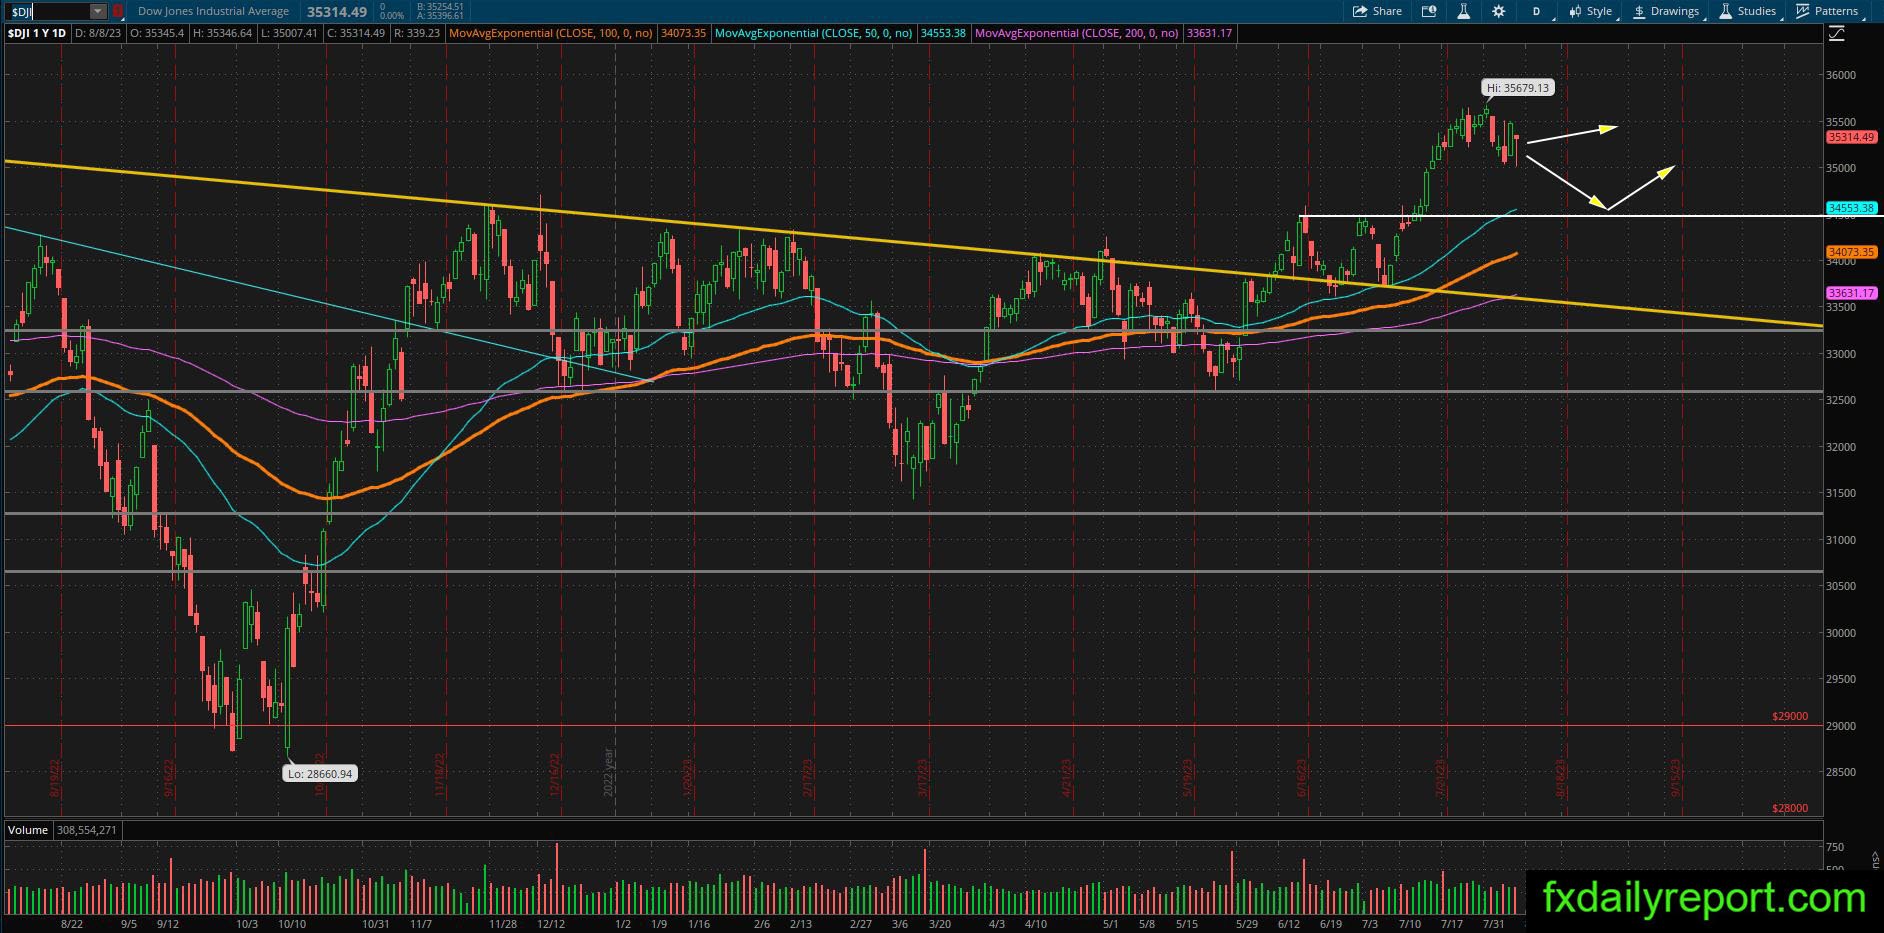Select the MovAvgExponential (CLOSE, 100, 0, no) study label
This screenshot has width=1884, height=933.
(x=551, y=33)
